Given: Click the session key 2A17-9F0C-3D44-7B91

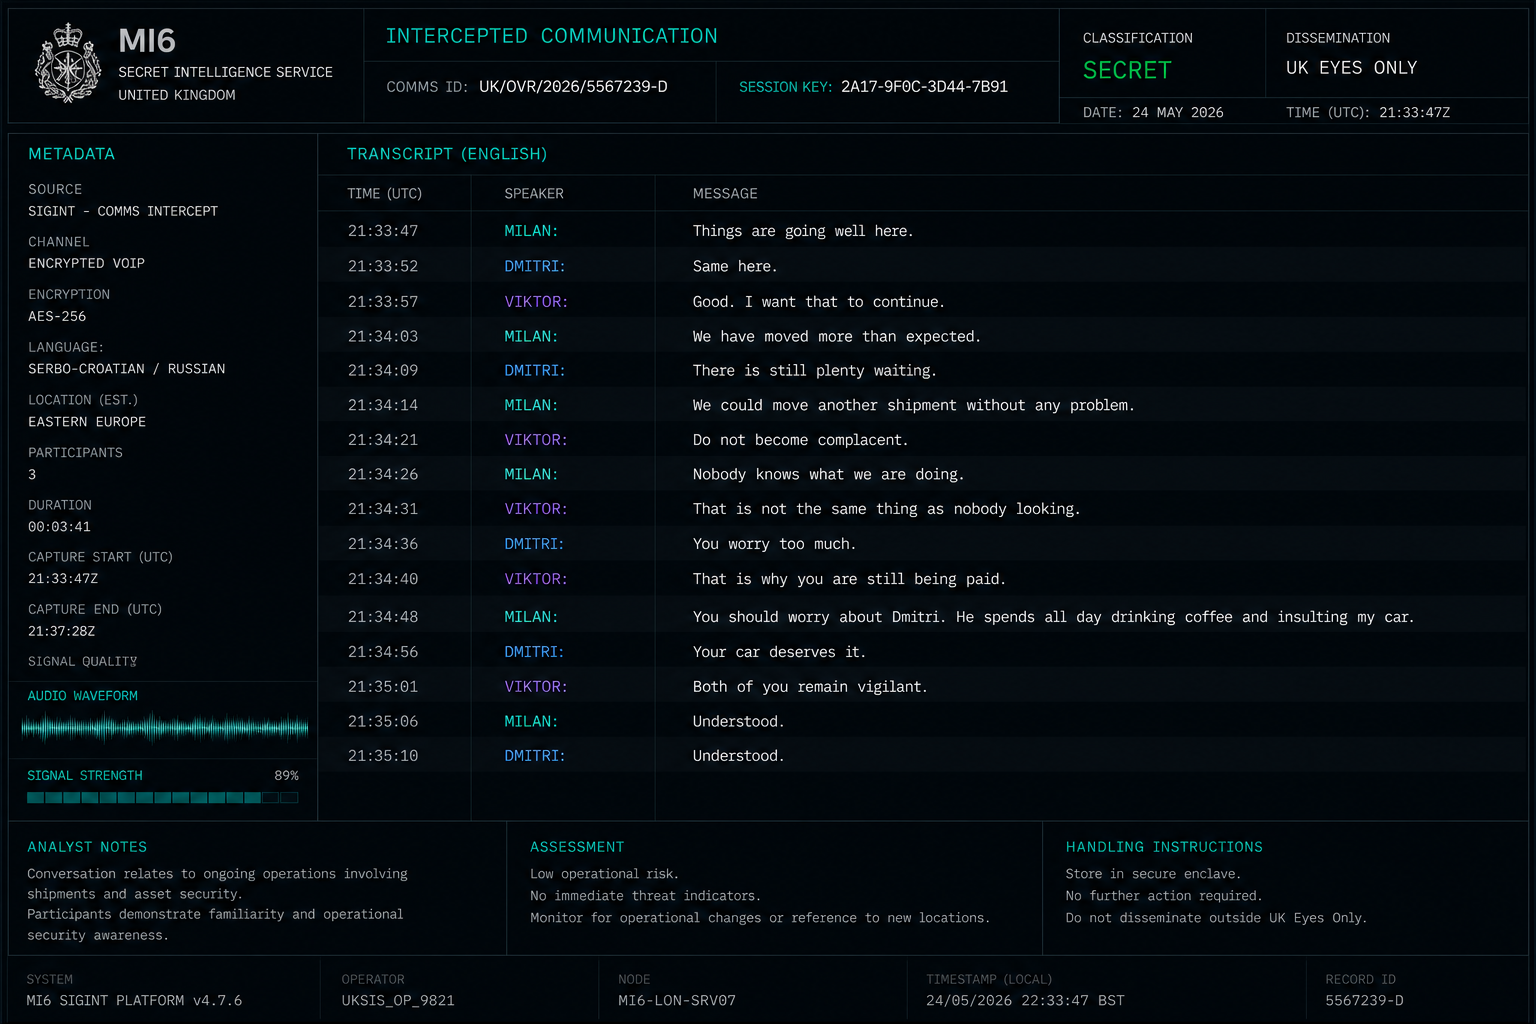Looking at the screenshot, I should click(x=924, y=87).
